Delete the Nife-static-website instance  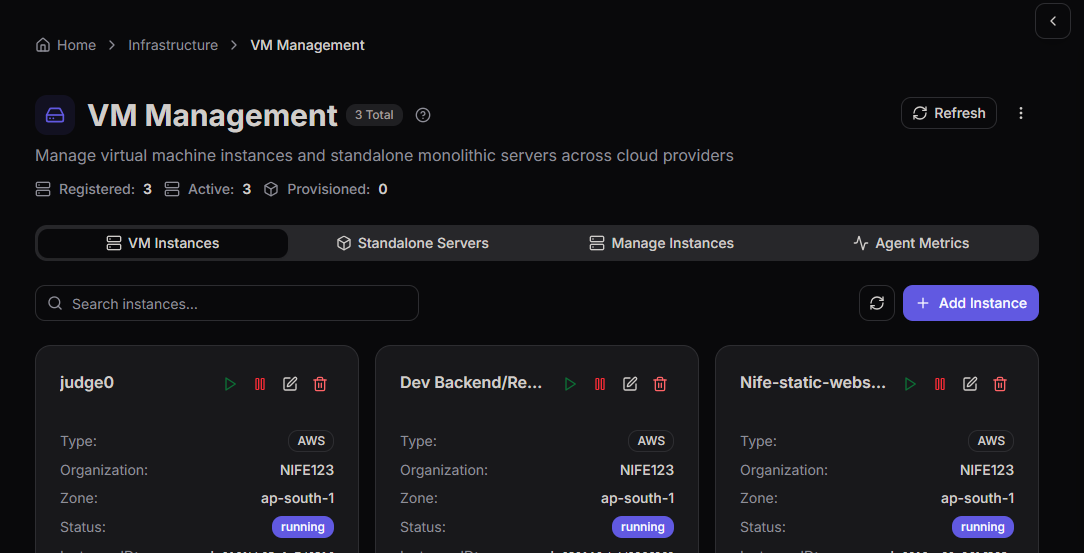tap(1000, 384)
